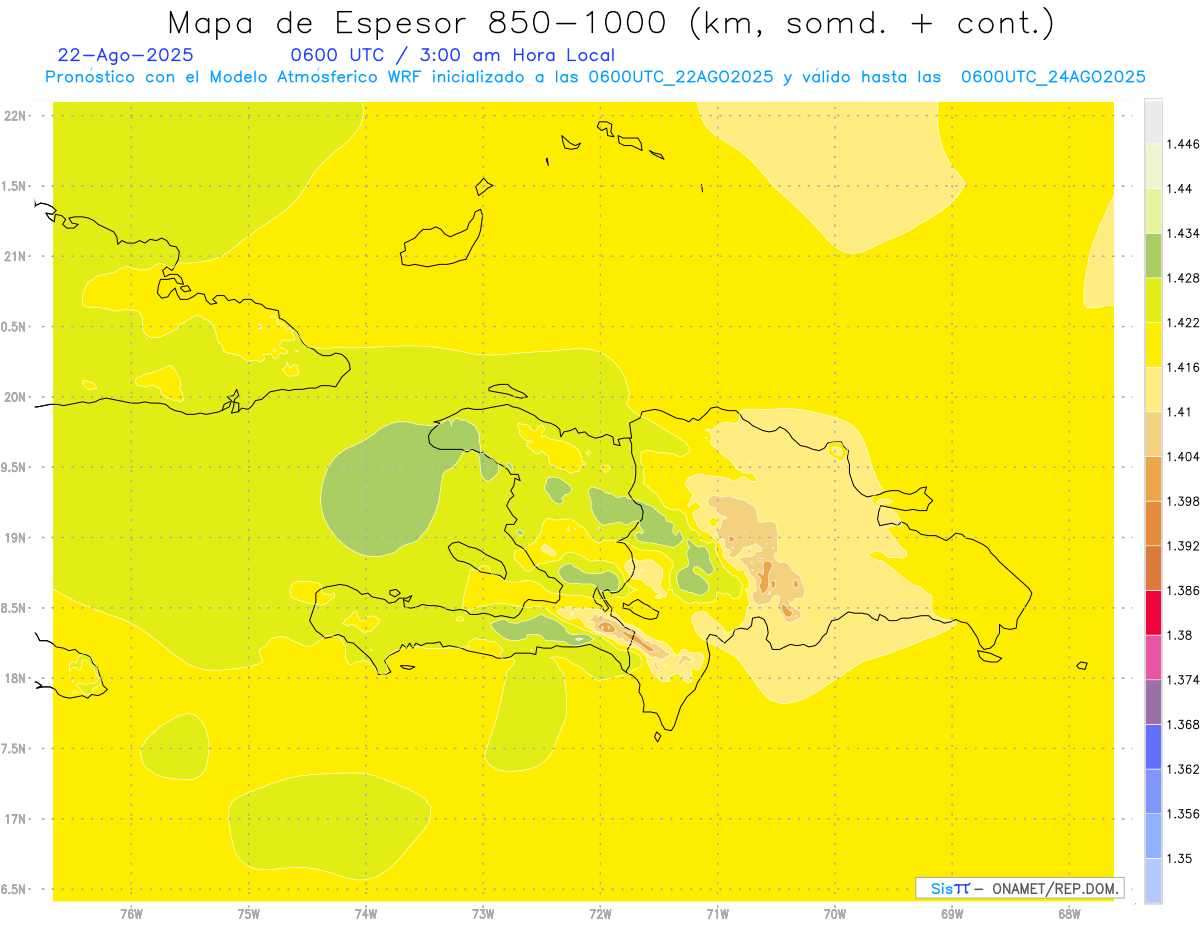Click the '21N' latitude label

[14, 256]
